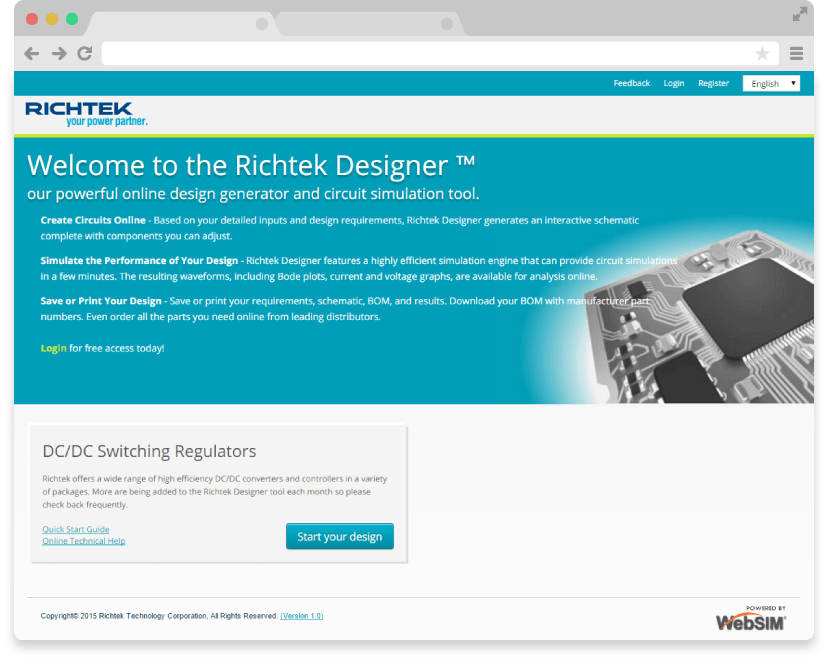The height and width of the screenshot is (667, 827).
Task: Click the green maximize window button
Action: pyautogui.click(x=72, y=20)
